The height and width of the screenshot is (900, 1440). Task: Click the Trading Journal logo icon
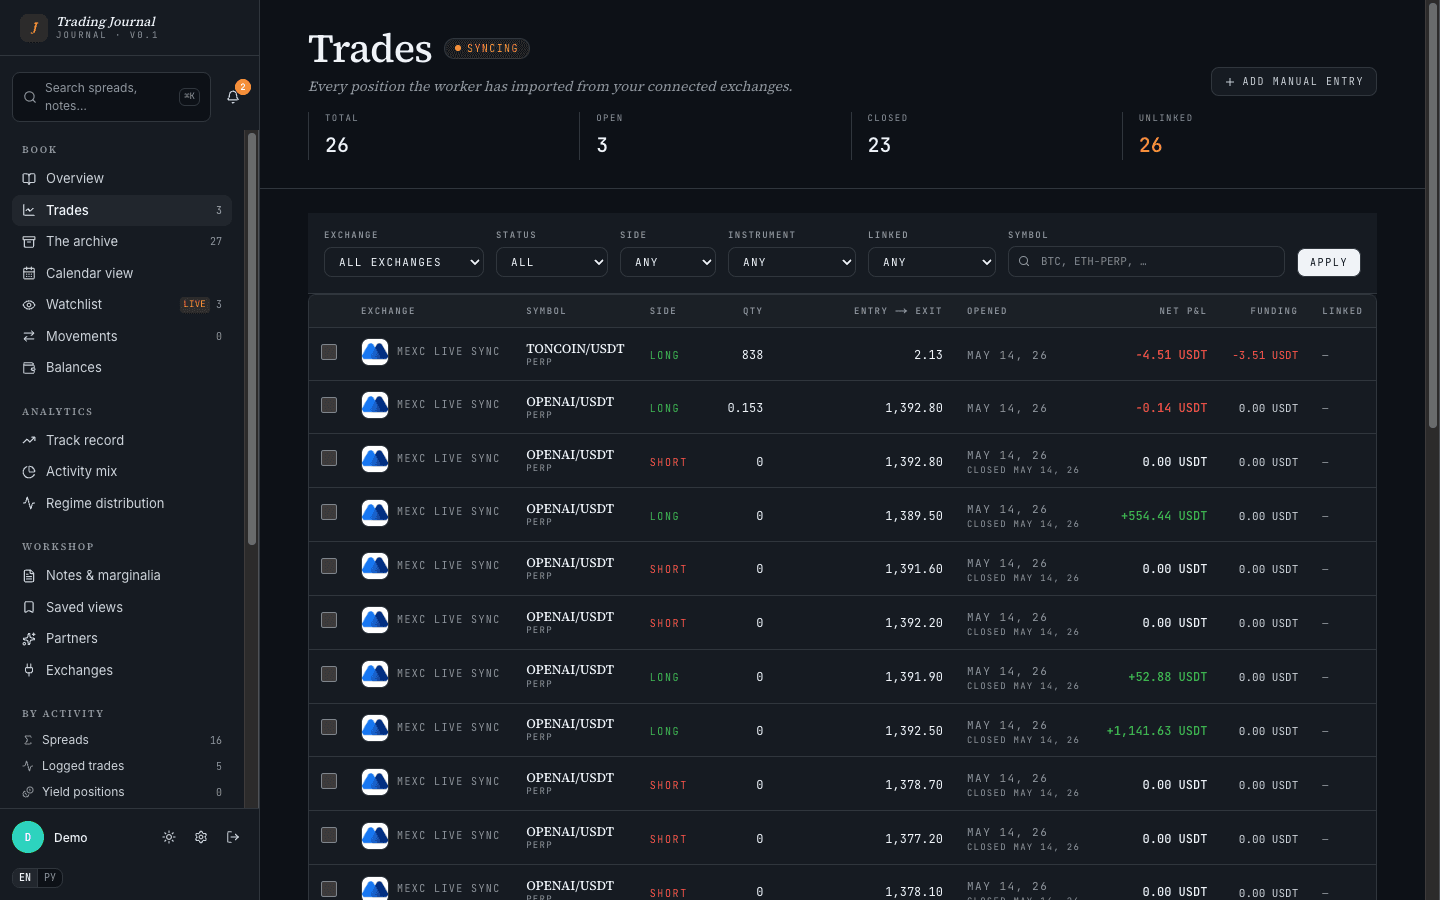point(34,28)
